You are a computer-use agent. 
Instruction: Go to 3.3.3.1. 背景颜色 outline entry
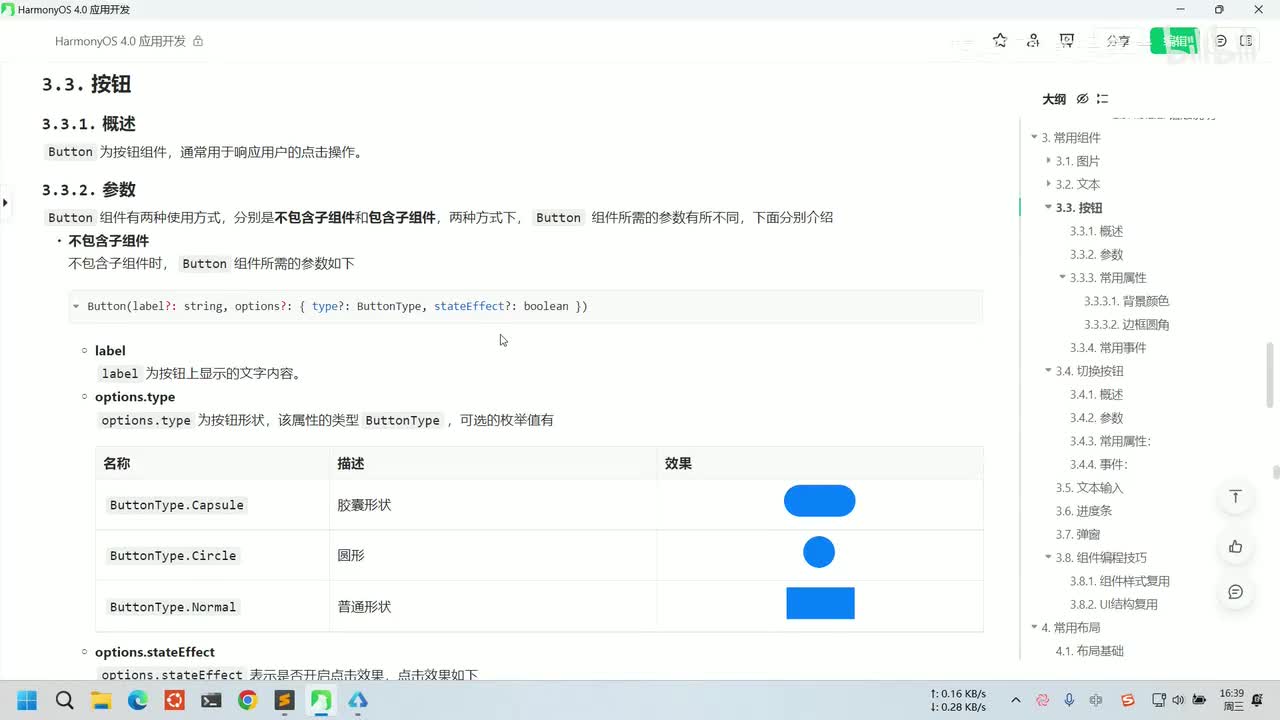1126,301
